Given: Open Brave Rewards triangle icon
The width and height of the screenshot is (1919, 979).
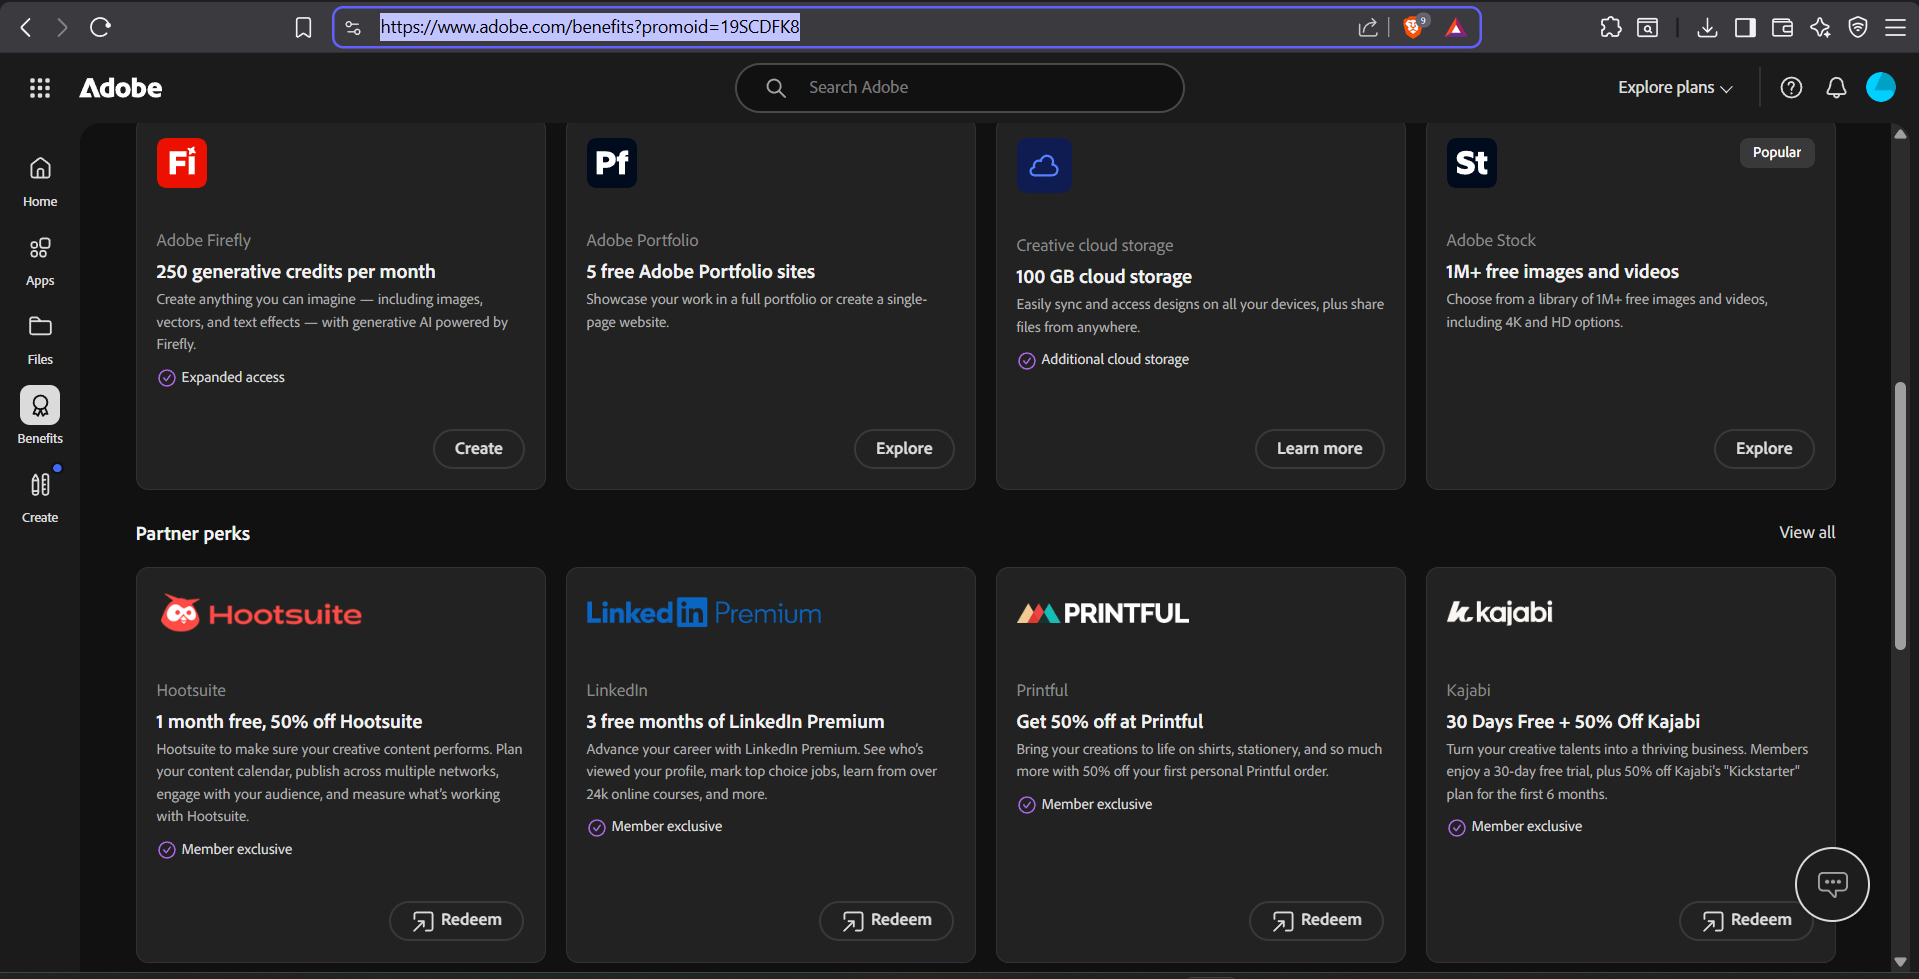Looking at the screenshot, I should click(1455, 27).
